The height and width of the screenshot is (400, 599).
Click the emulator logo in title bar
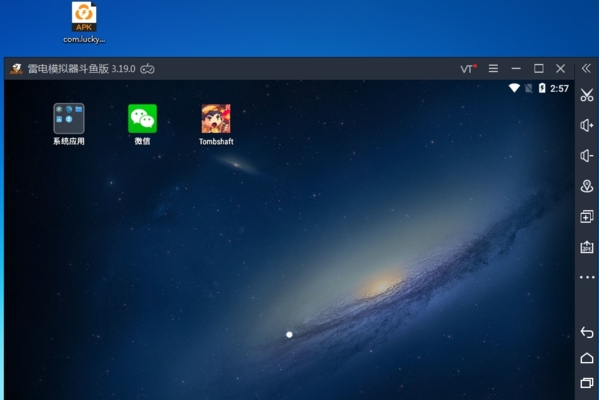click(x=16, y=69)
